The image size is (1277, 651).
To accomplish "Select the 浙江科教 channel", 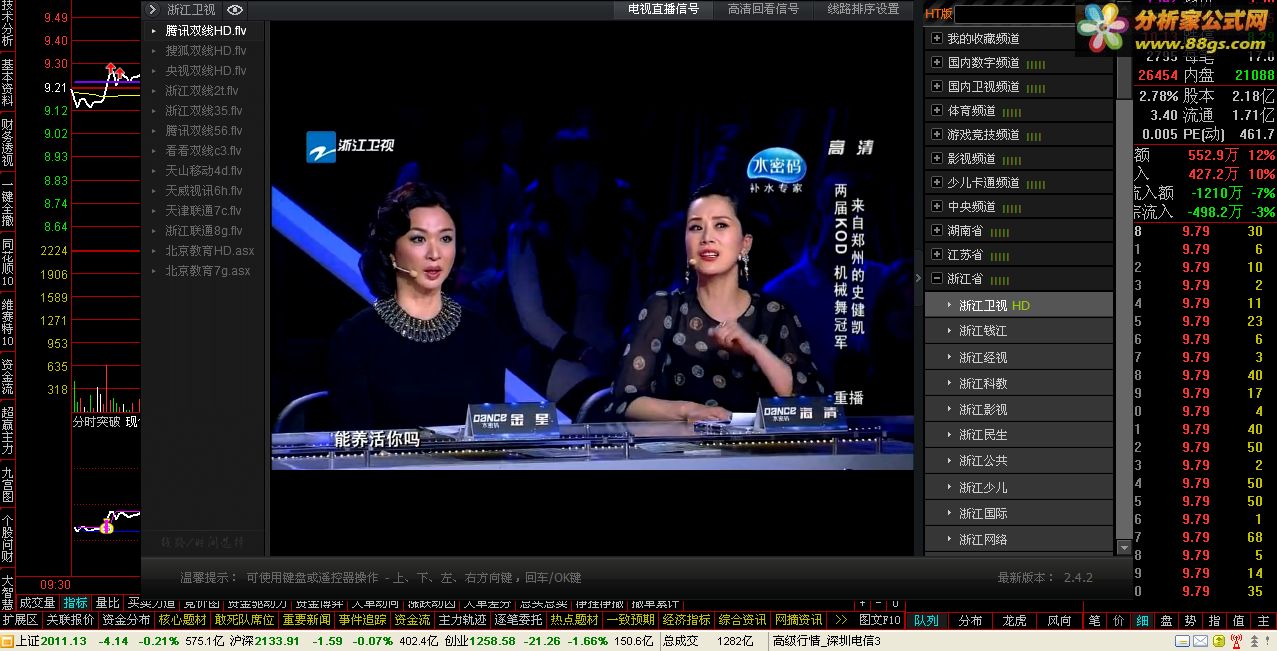I will click(1018, 383).
